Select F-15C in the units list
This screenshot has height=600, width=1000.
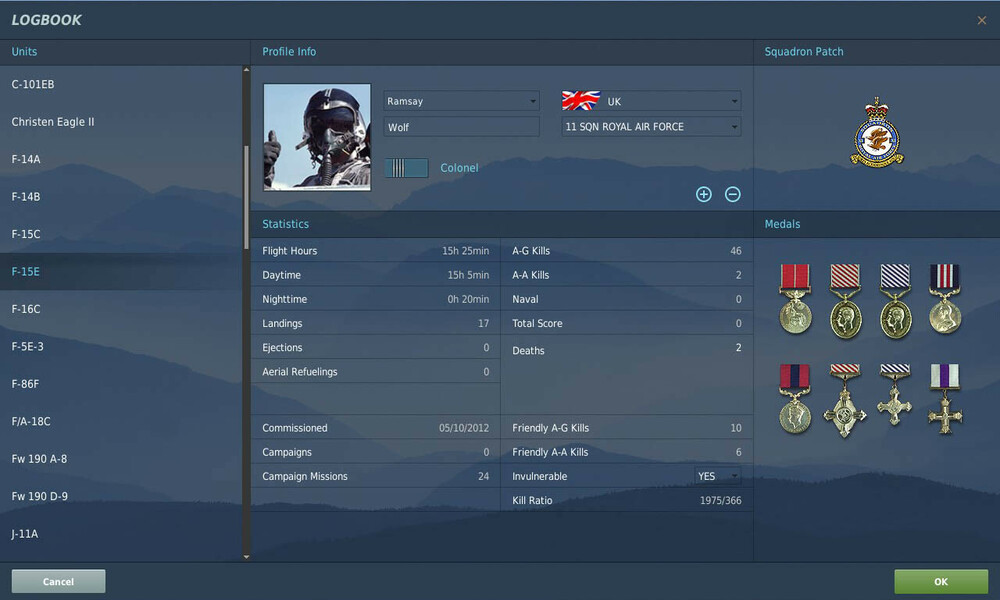(121, 234)
